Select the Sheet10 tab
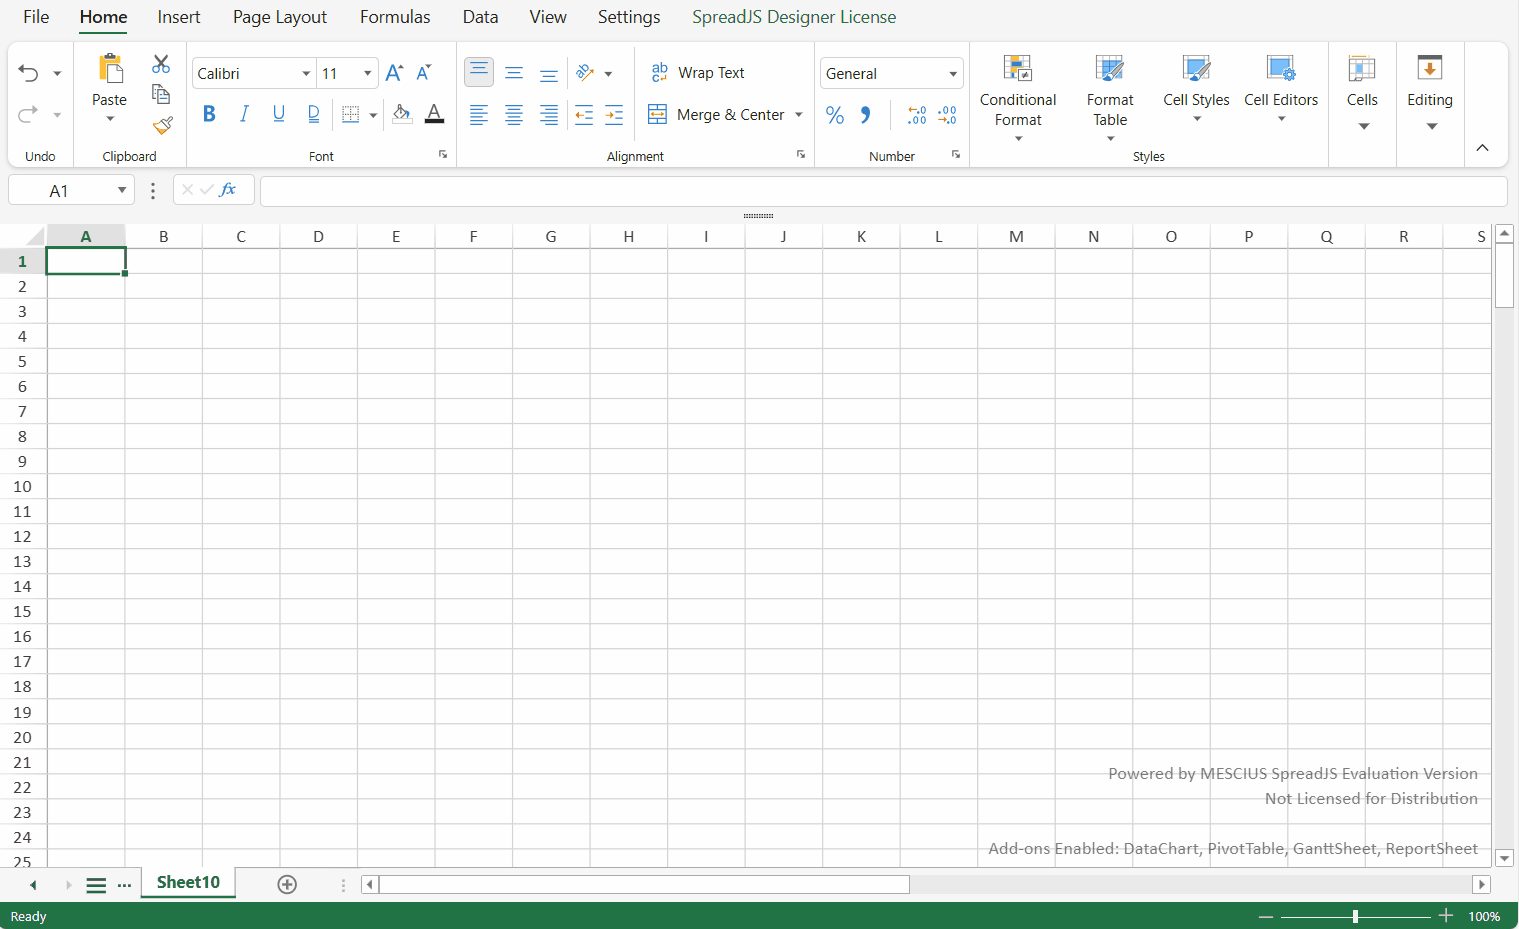 pyautogui.click(x=188, y=882)
